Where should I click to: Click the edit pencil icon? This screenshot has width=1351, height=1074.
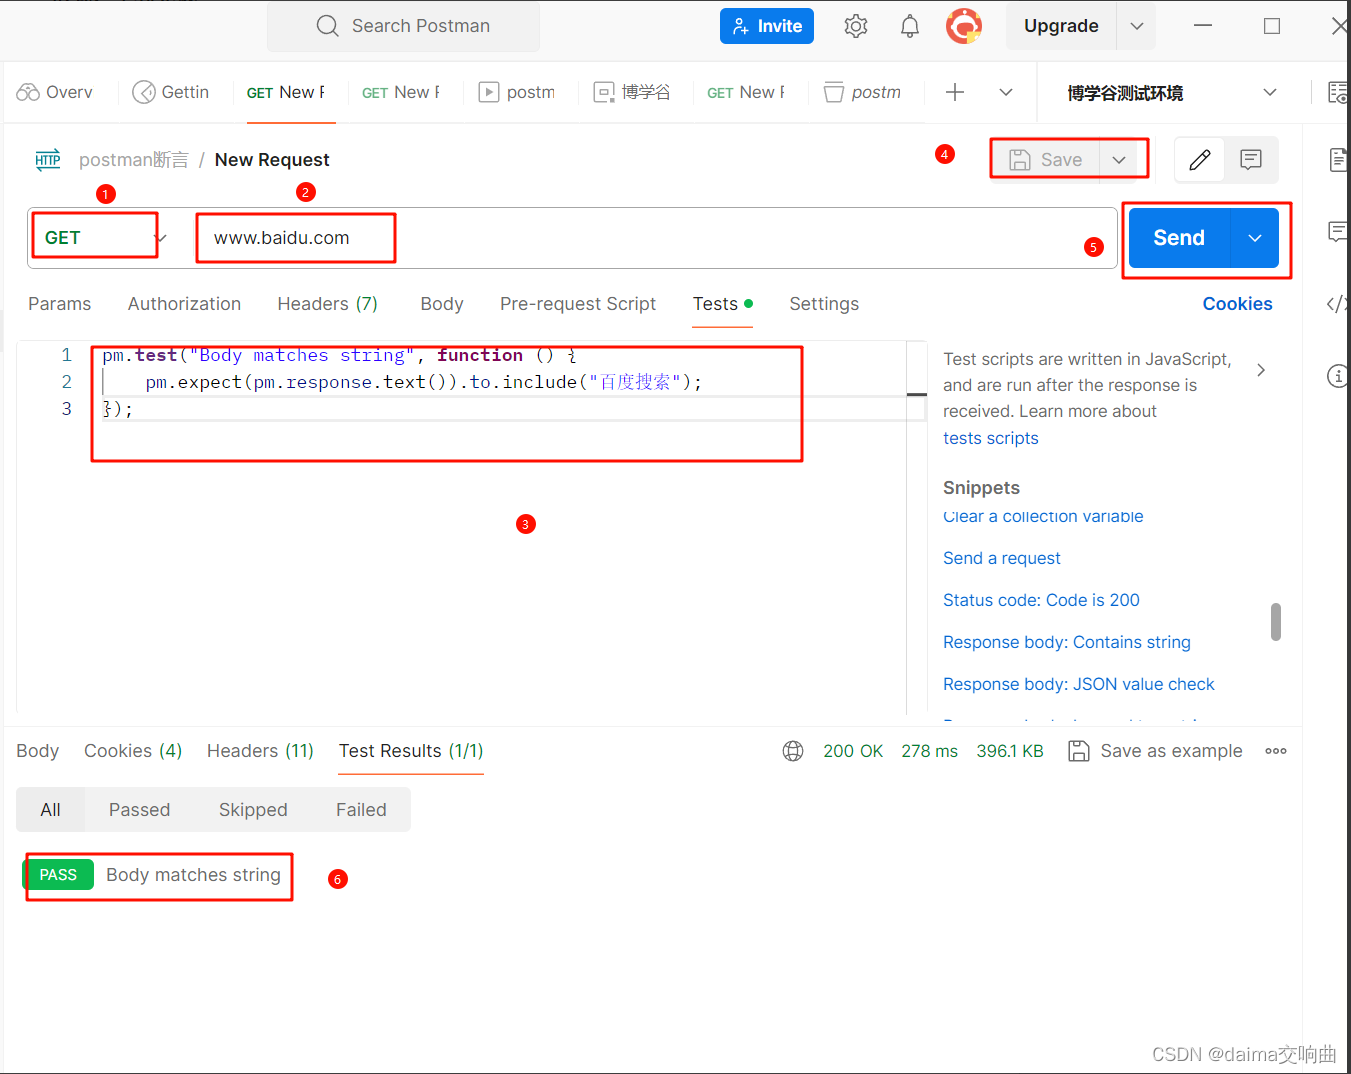click(1200, 160)
